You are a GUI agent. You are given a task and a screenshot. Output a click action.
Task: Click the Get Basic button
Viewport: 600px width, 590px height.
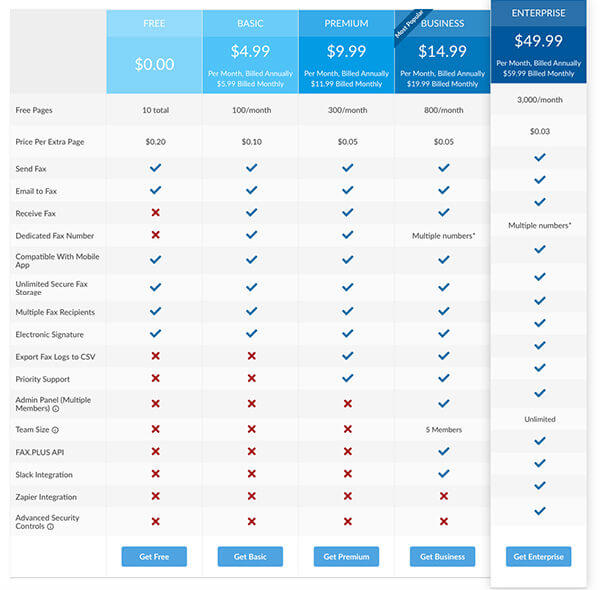[x=250, y=556]
